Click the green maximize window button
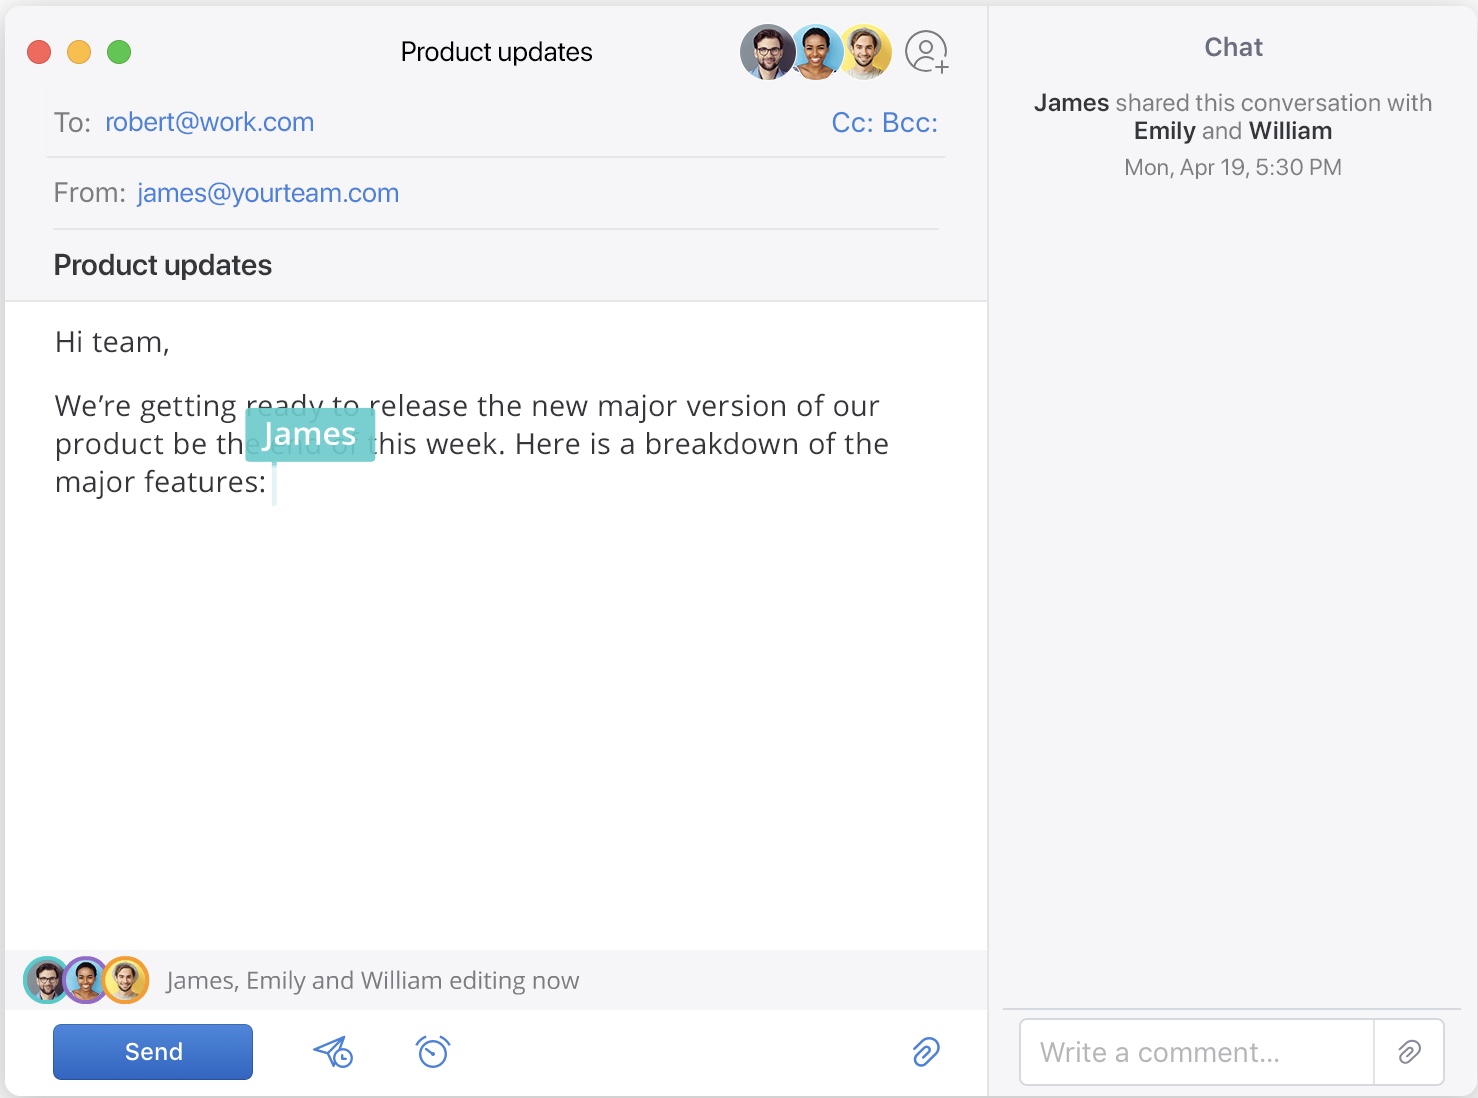This screenshot has height=1098, width=1478. point(119,52)
